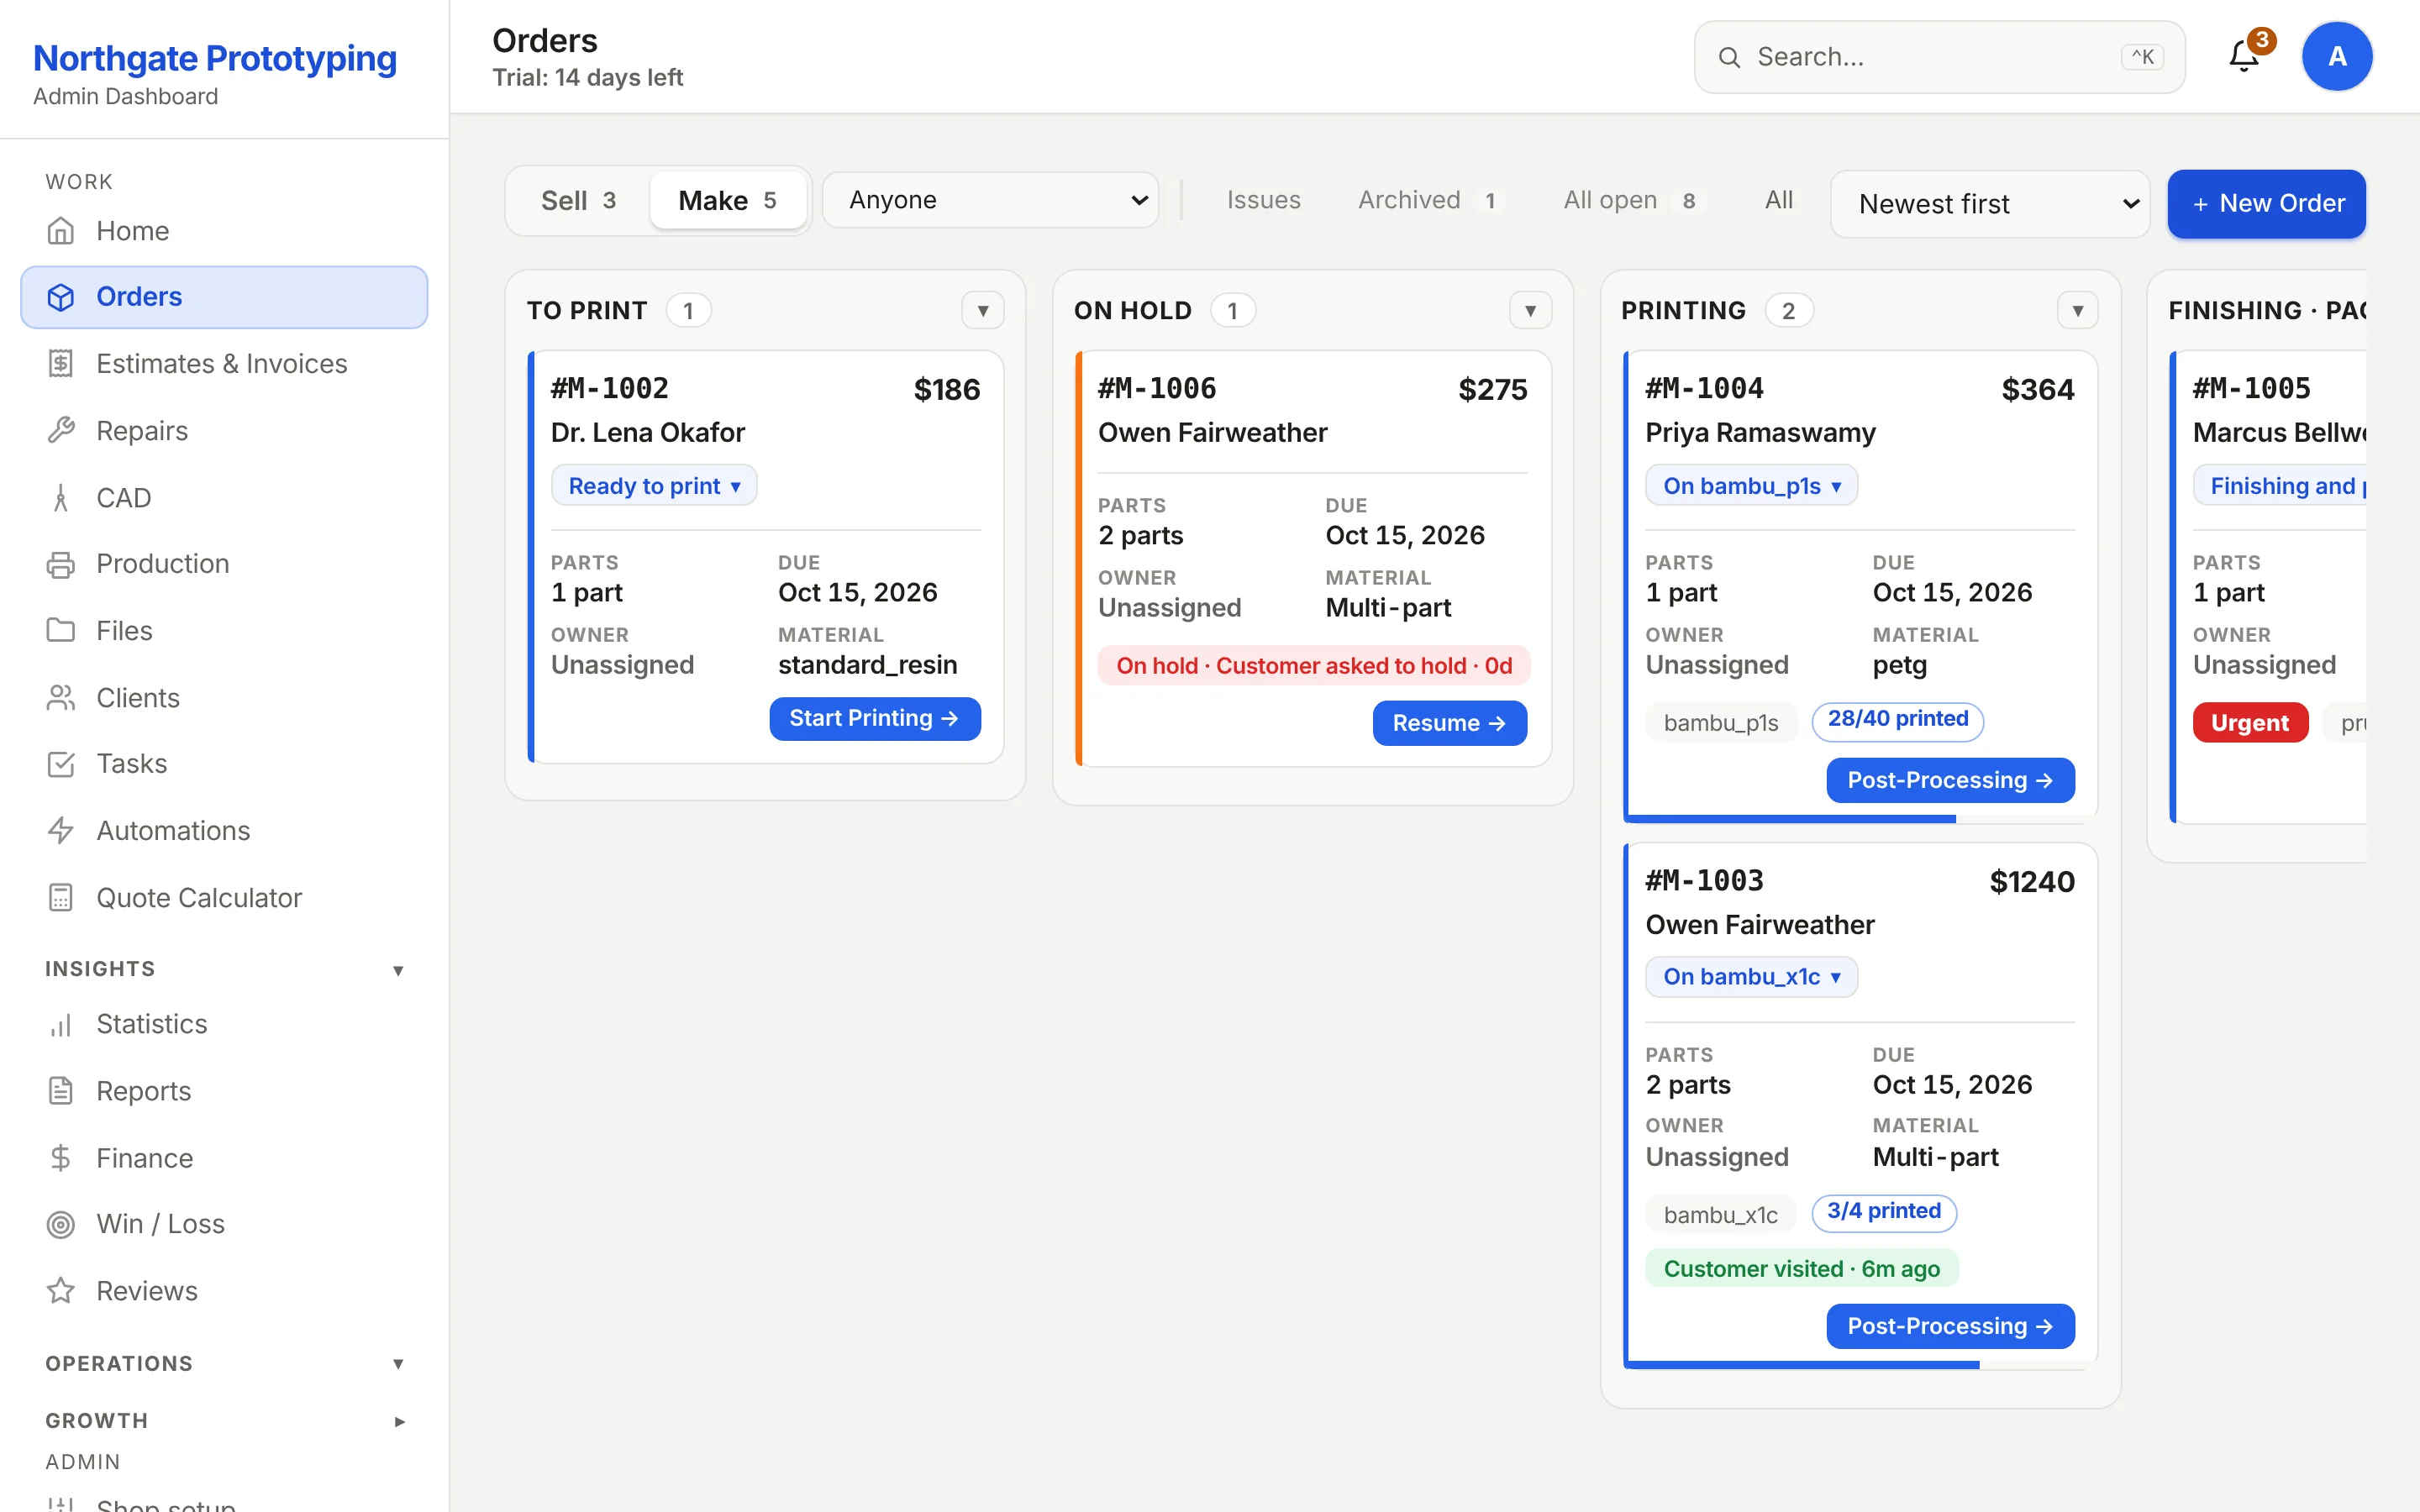The image size is (2420, 1512).
Task: Open Tasks checkbox icon
Action: [61, 764]
